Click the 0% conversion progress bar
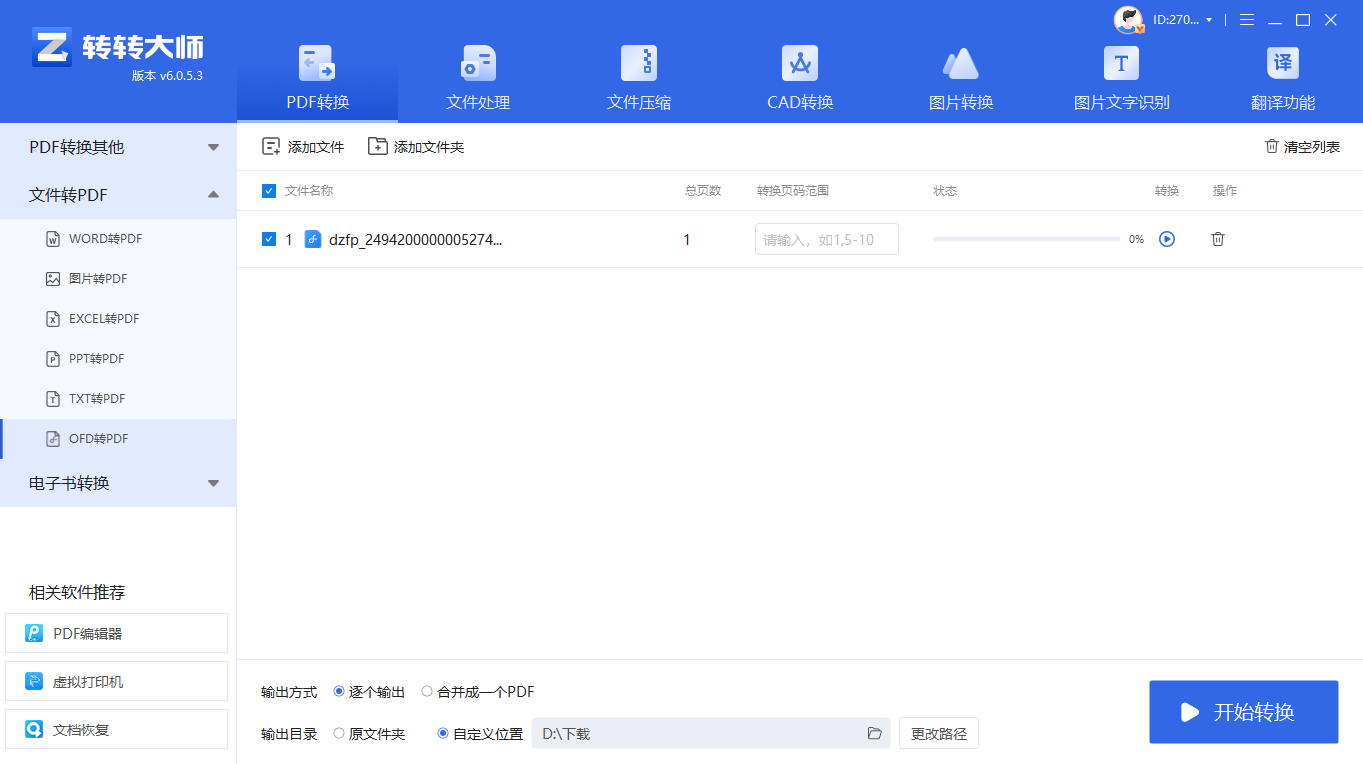Image resolution: width=1363 pixels, height=764 pixels. [1025, 239]
